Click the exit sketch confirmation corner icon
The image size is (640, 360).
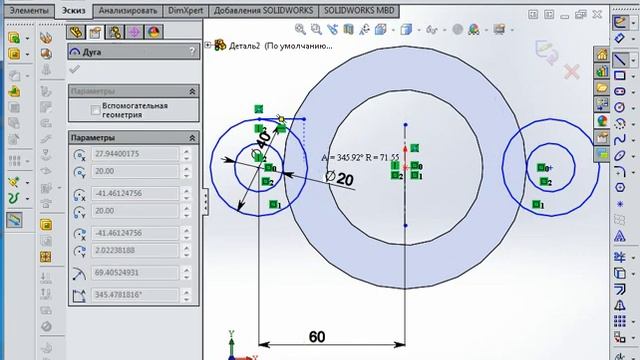click(547, 52)
